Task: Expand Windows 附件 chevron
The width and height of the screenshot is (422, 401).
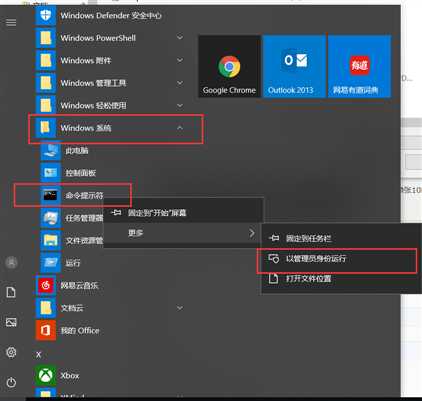Action: point(180,60)
